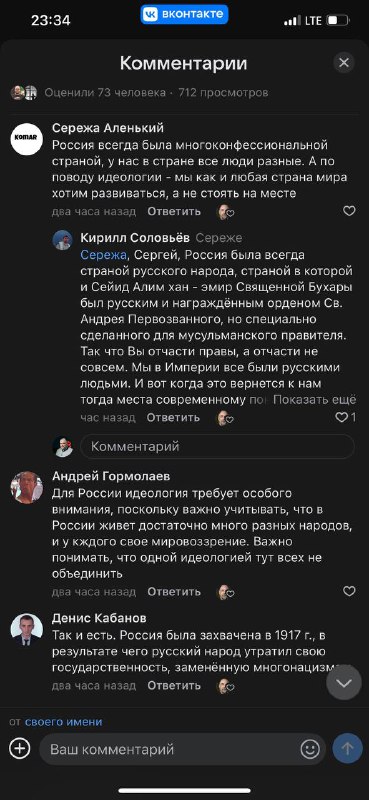This screenshot has height=800, width=369.
Task: Open the своего имени author selector
Action: 63,722
